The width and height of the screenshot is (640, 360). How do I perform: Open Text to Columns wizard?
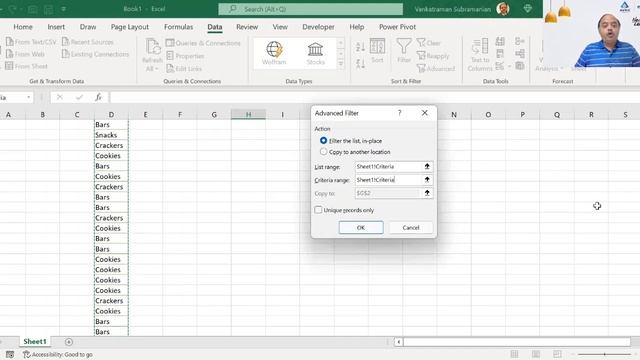pyautogui.click(x=480, y=54)
